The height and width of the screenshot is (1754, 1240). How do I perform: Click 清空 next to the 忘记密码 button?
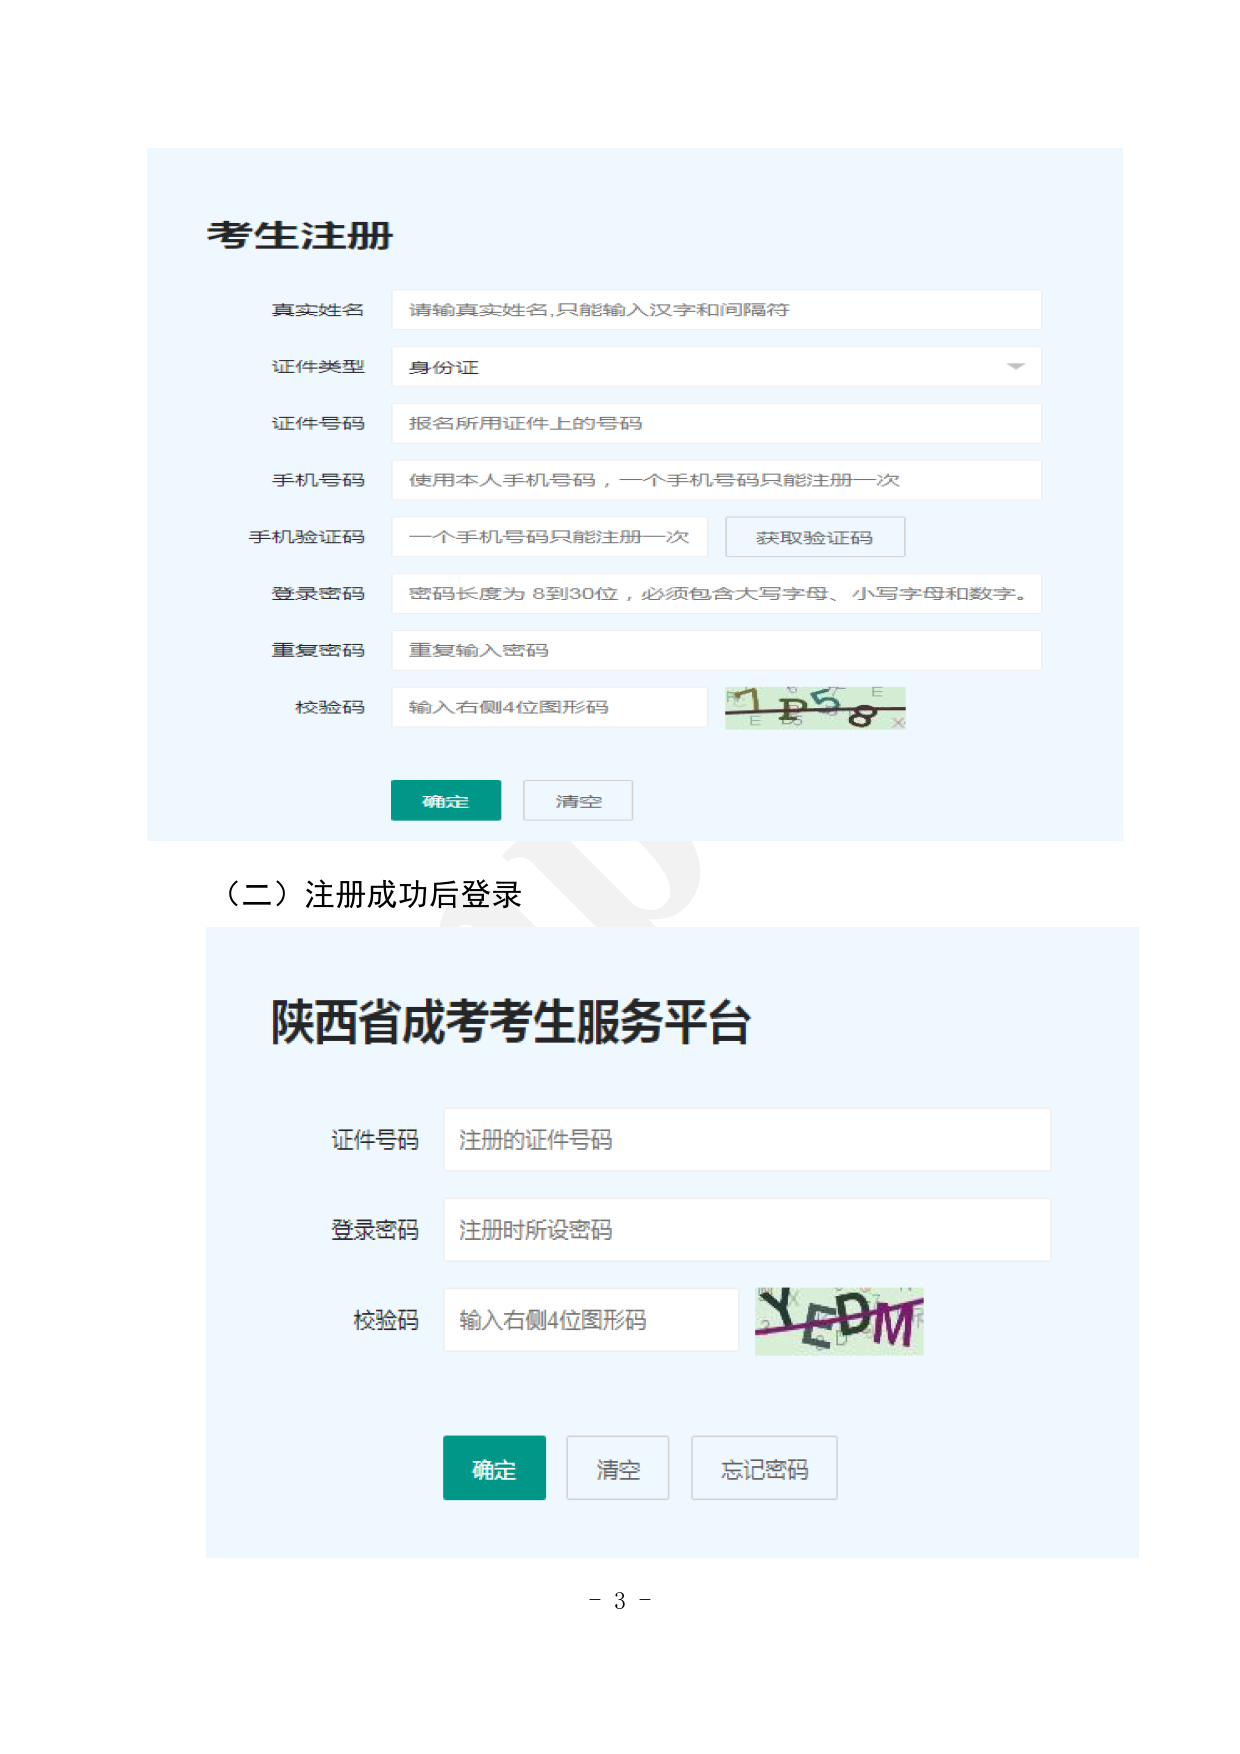click(617, 1469)
